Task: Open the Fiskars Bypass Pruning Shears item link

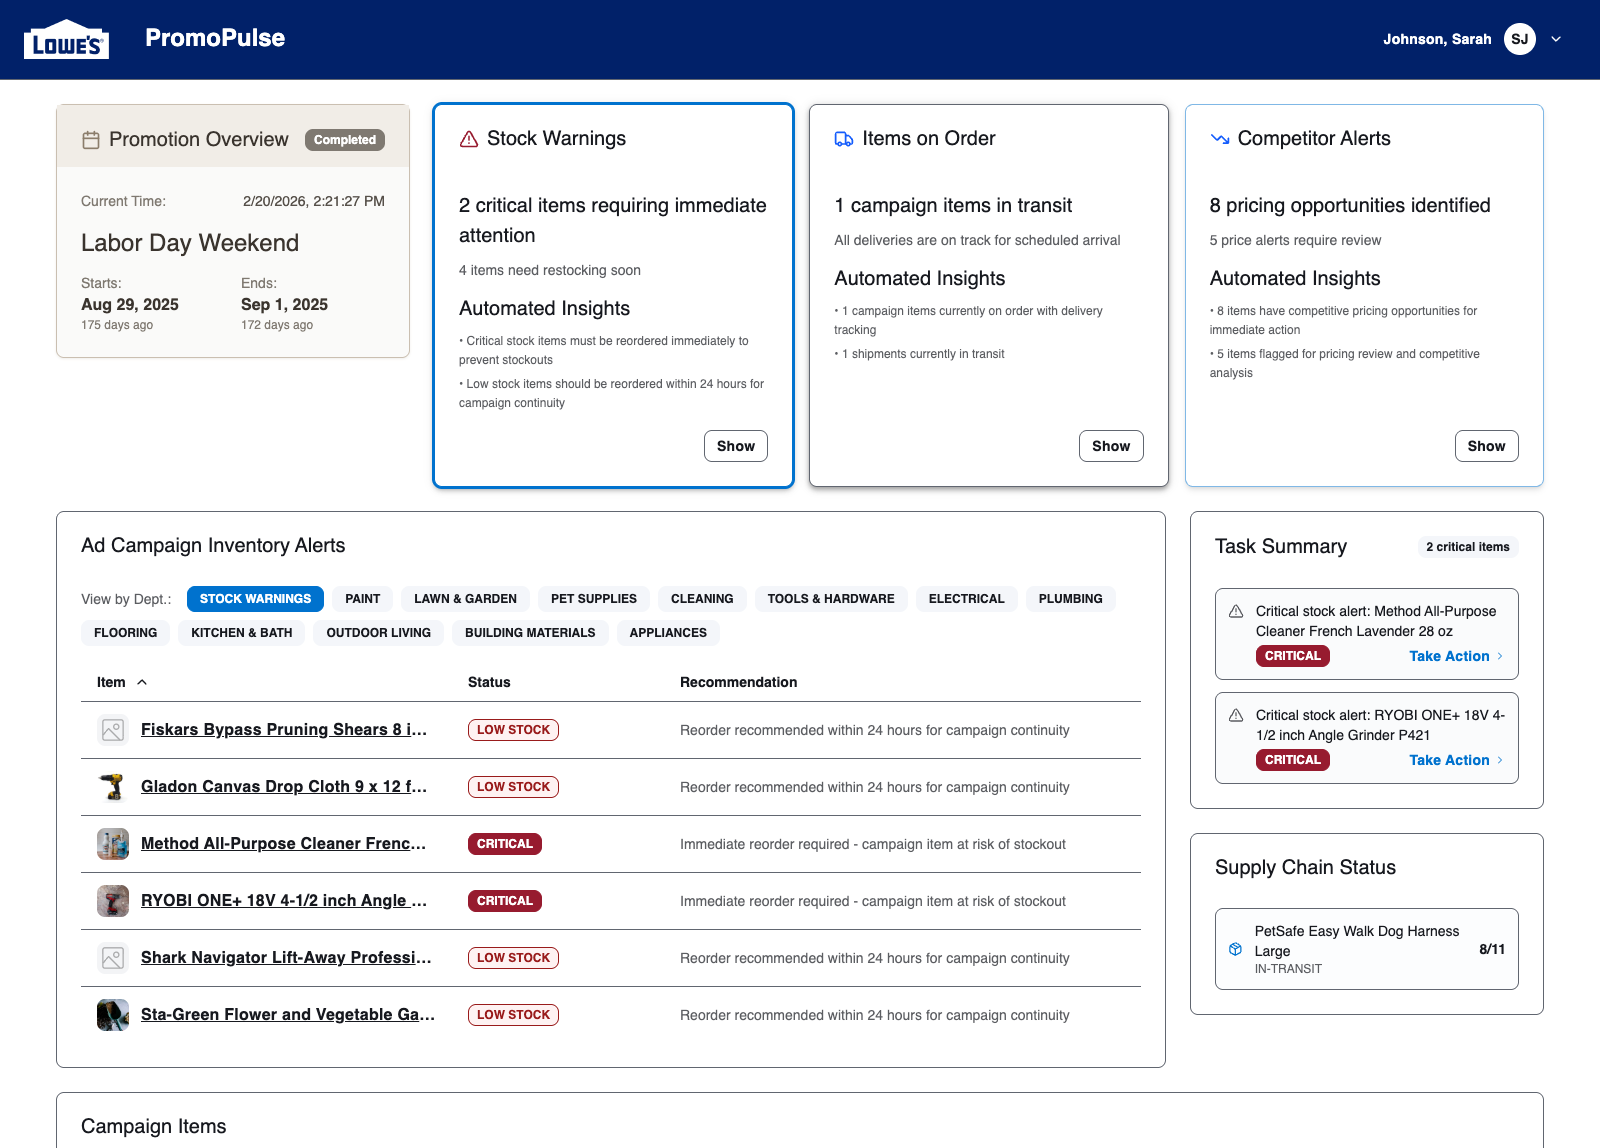Action: click(x=284, y=729)
